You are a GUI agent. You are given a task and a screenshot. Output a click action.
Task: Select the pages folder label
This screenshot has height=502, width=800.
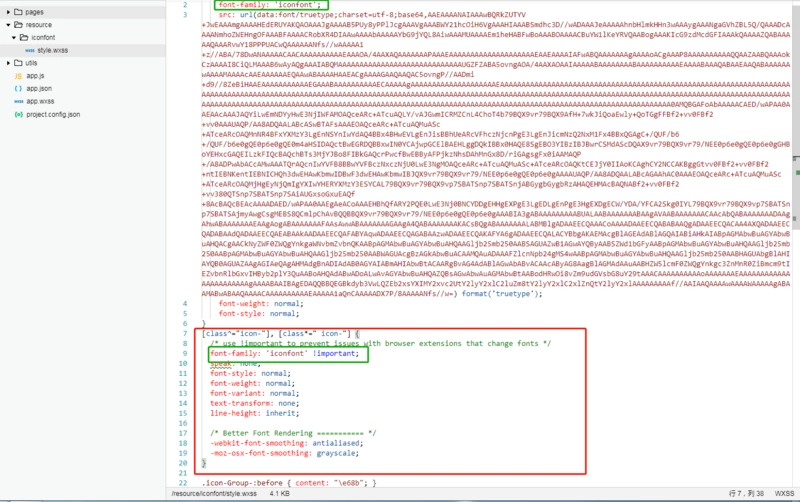(x=34, y=12)
